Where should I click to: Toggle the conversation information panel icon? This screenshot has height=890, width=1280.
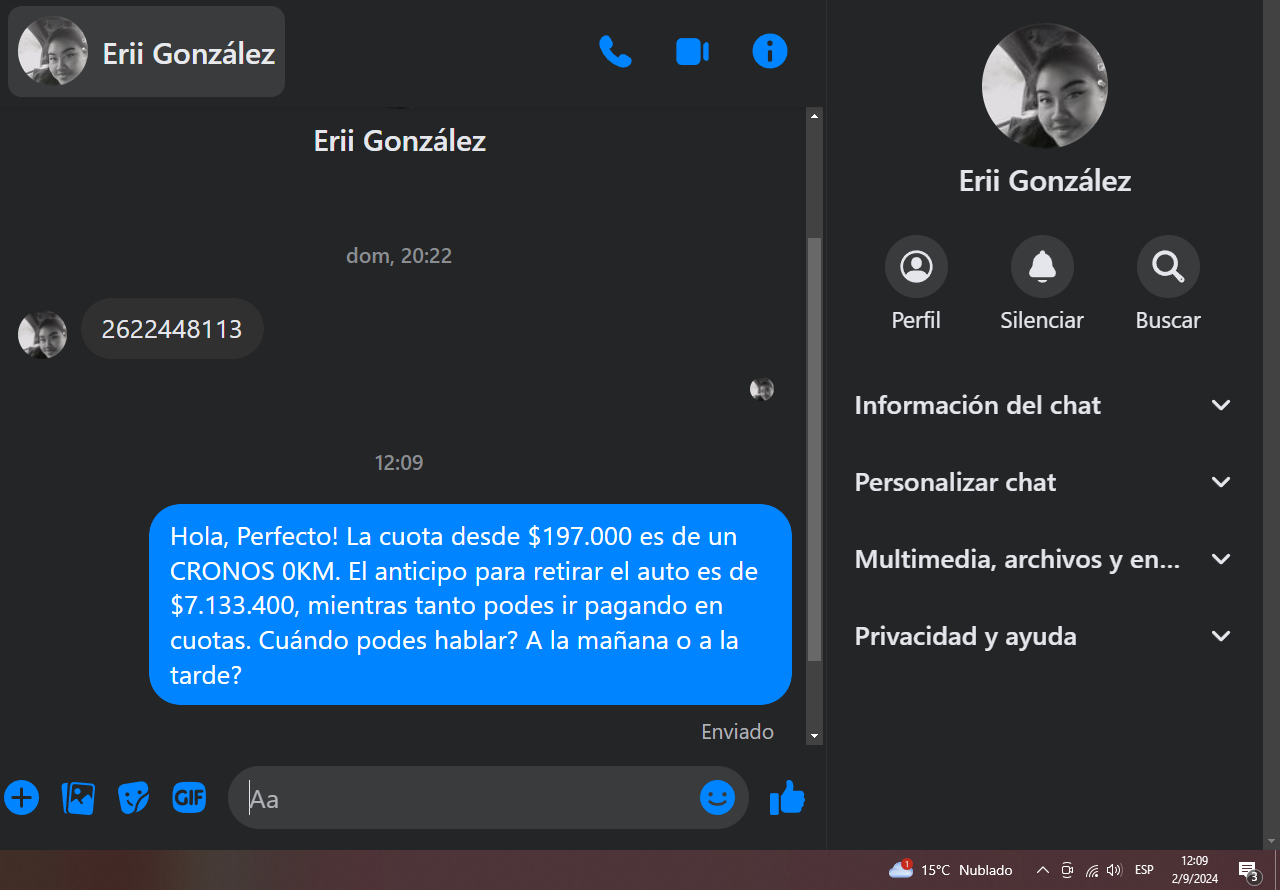(770, 51)
